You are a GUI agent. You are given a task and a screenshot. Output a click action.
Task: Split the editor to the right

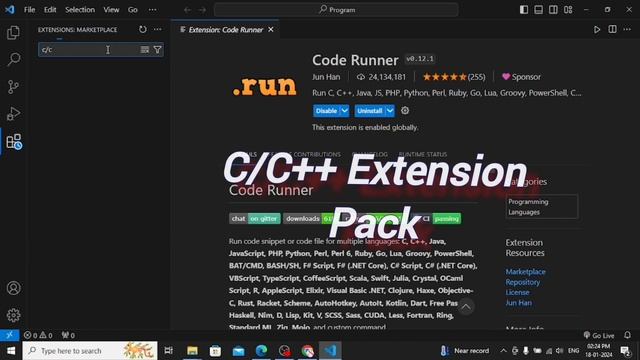click(612, 29)
